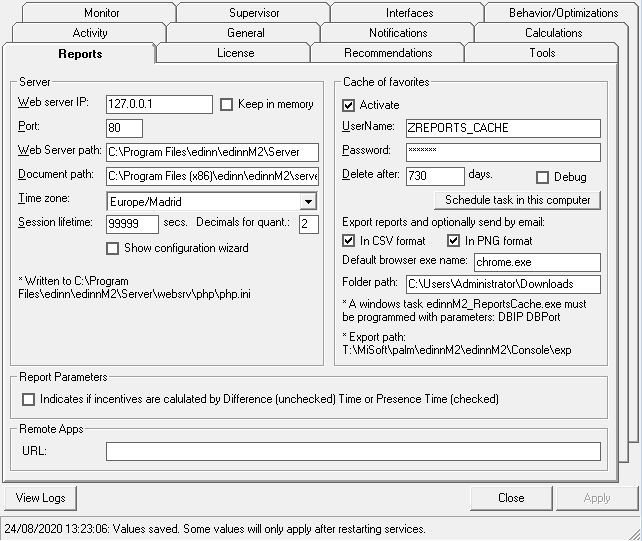642x541 pixels.
Task: Click Schedule task in this computer
Action: click(518, 200)
